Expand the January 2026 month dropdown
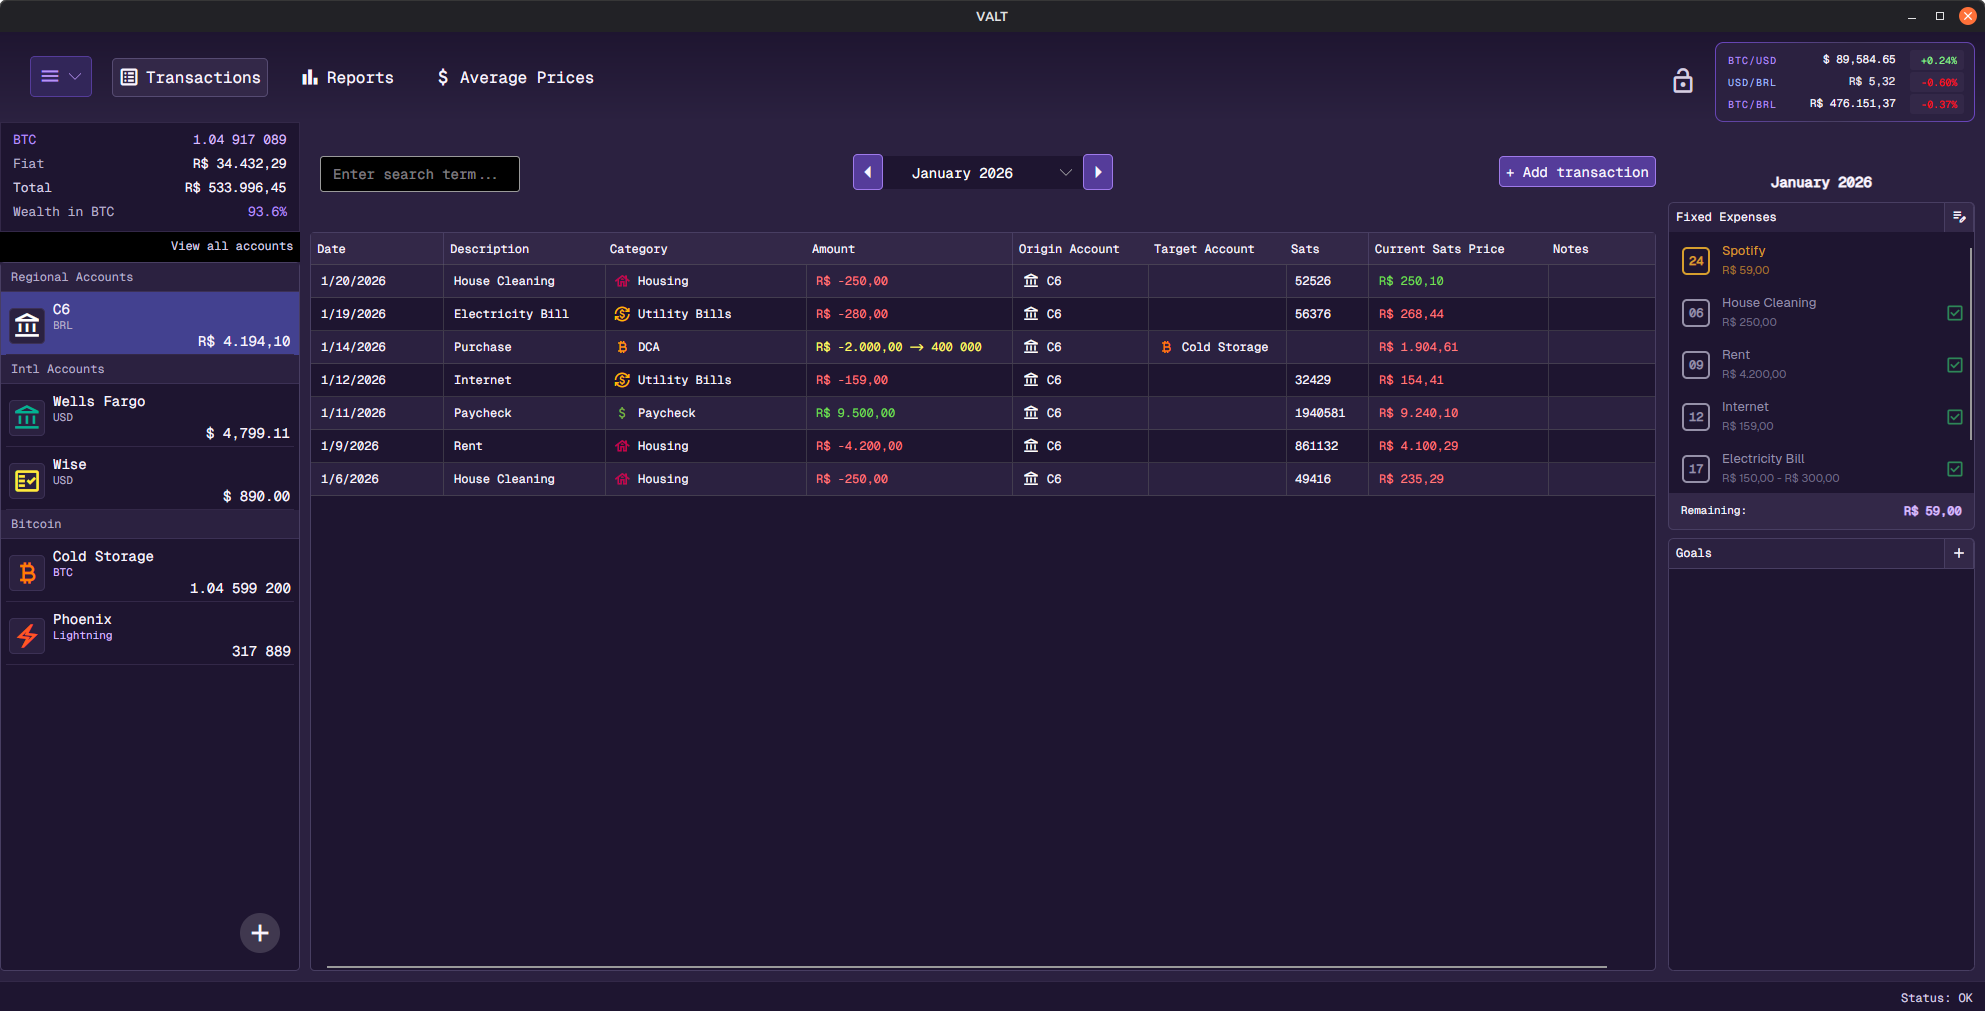This screenshot has width=1985, height=1011. click(1065, 173)
